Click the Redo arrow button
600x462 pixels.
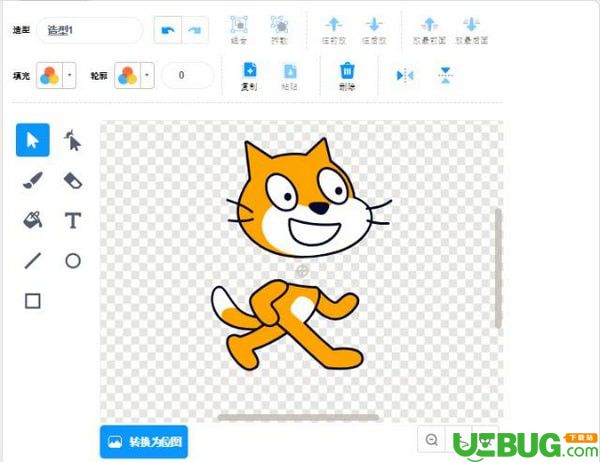click(x=195, y=30)
